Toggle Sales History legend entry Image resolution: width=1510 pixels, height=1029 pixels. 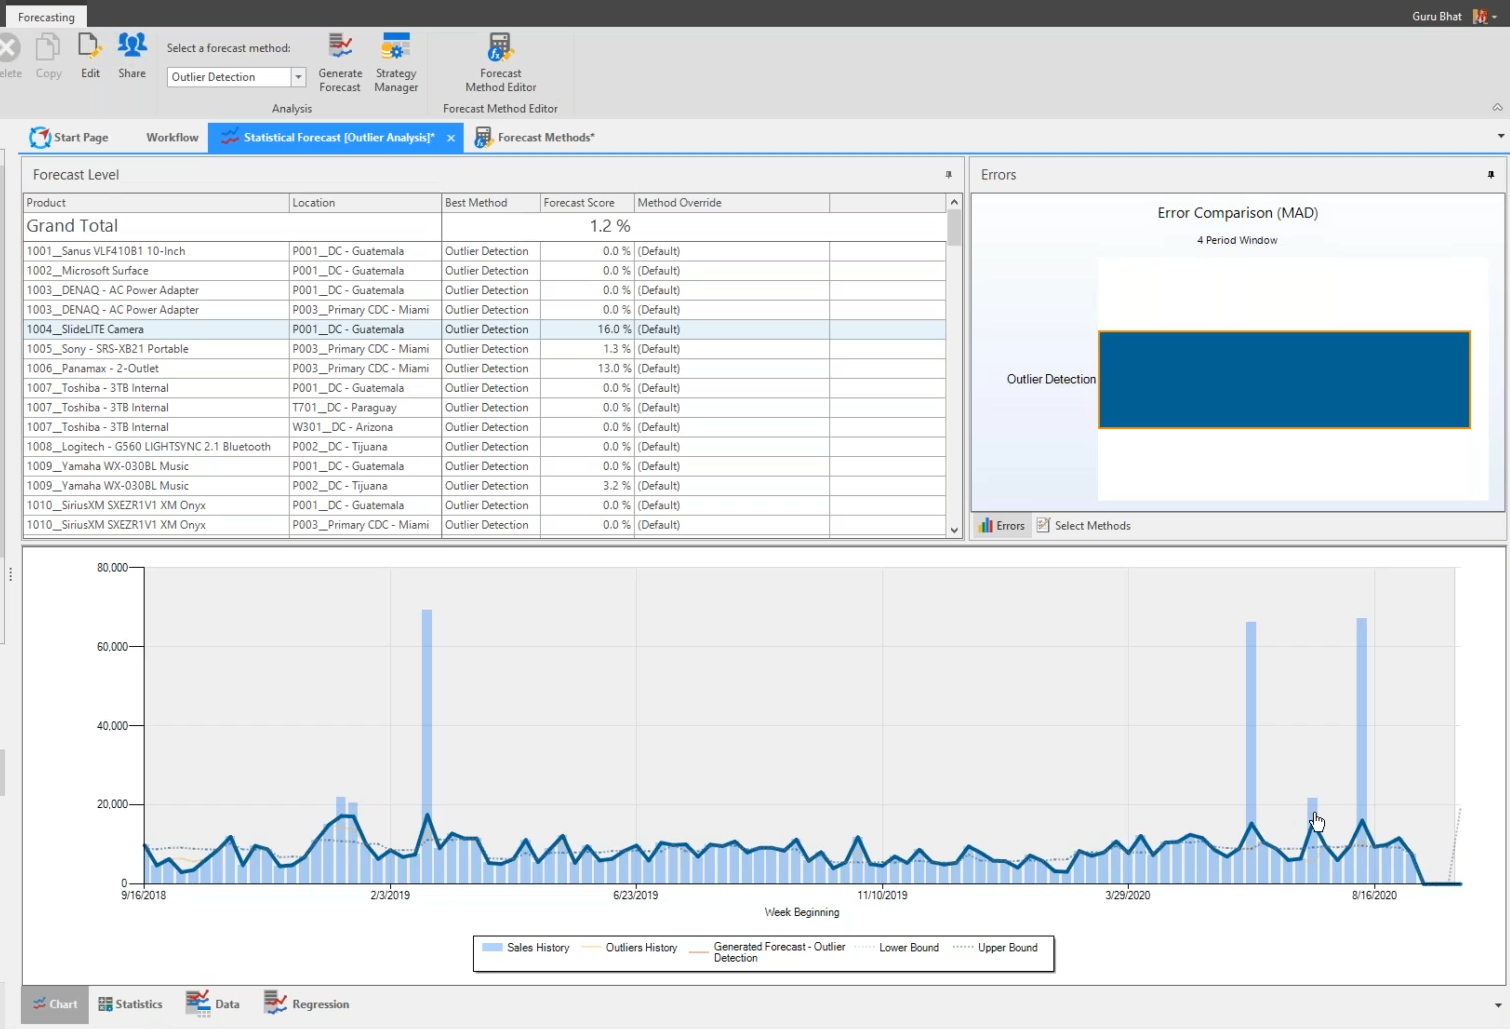(526, 947)
